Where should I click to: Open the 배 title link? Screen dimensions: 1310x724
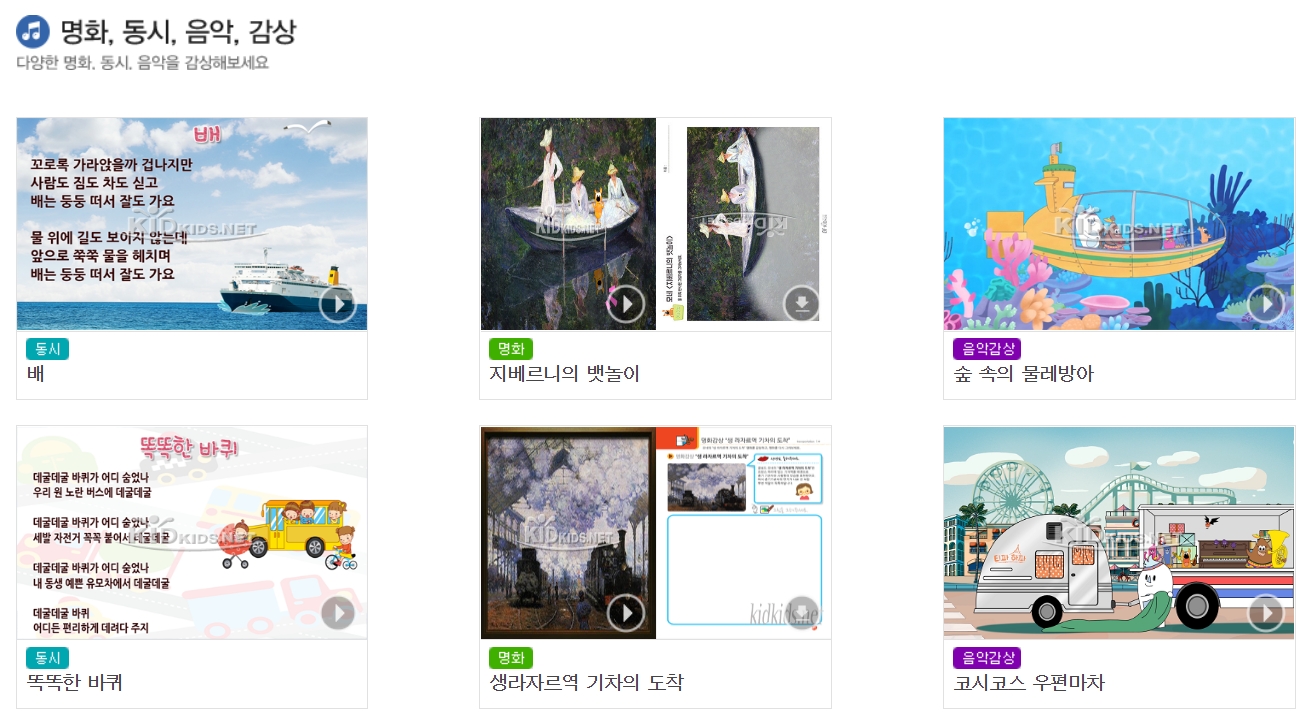tap(36, 374)
